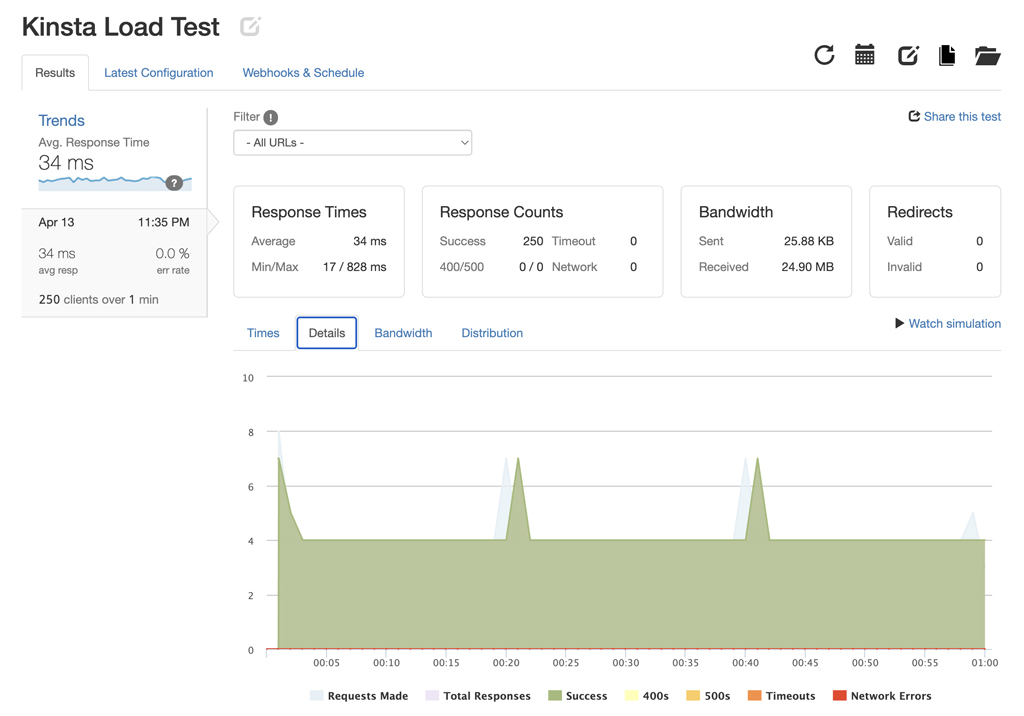Switch to the Latest Configuration tab
The image size is (1024, 716).
pos(158,72)
